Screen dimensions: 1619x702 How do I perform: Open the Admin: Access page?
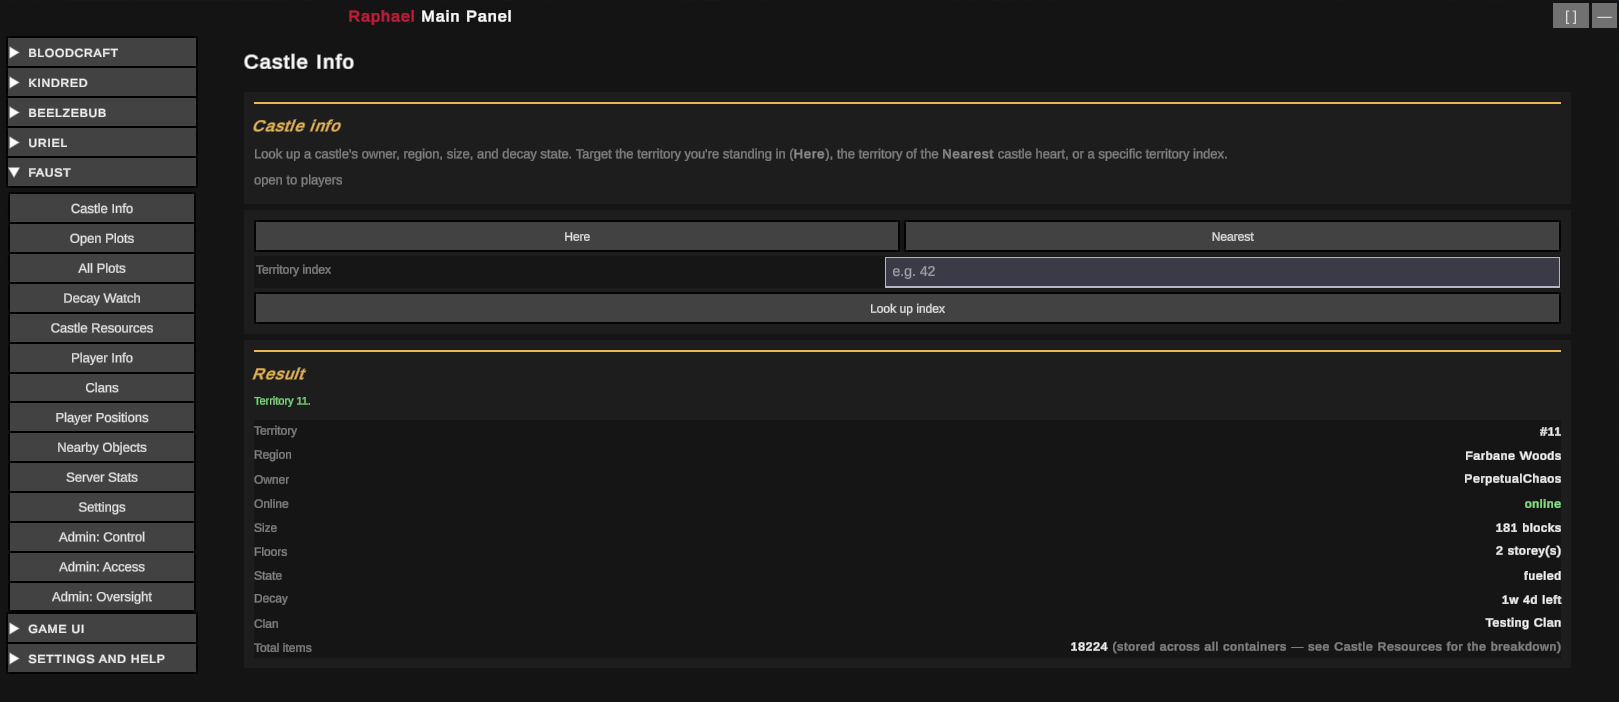pyautogui.click(x=102, y=567)
